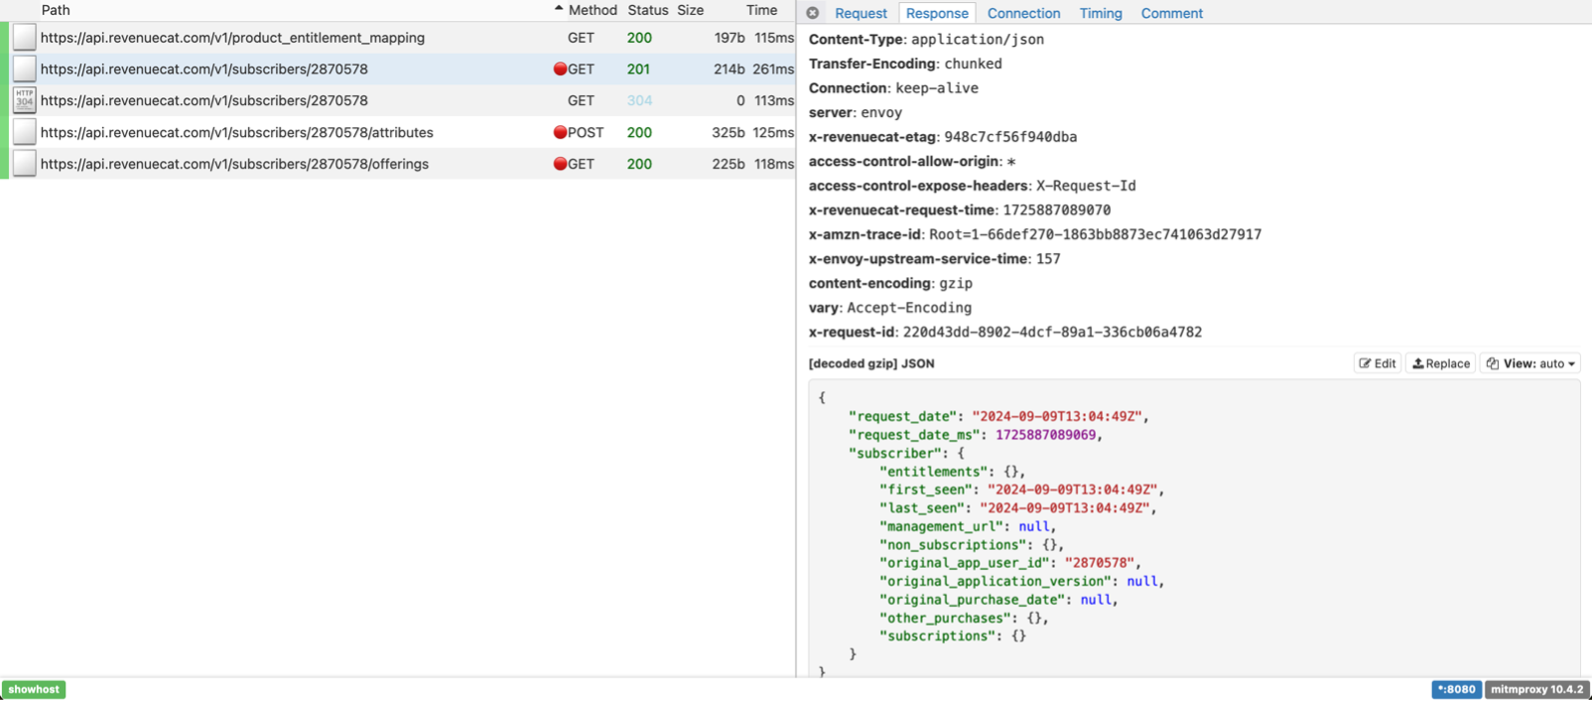Viewport: 1595px width, 702px height.
Task: Click the red intercept dot on attributes POST
Action: click(560, 132)
